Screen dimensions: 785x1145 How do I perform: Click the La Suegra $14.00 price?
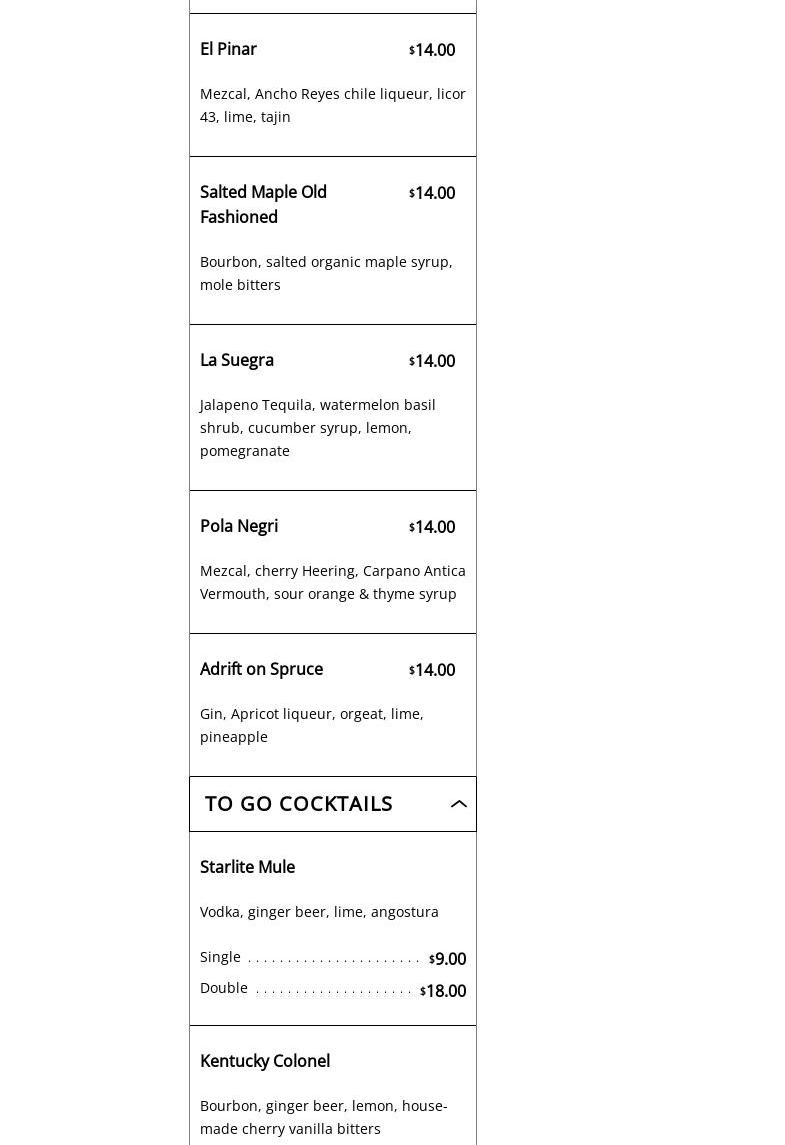pyautogui.click(x=432, y=361)
